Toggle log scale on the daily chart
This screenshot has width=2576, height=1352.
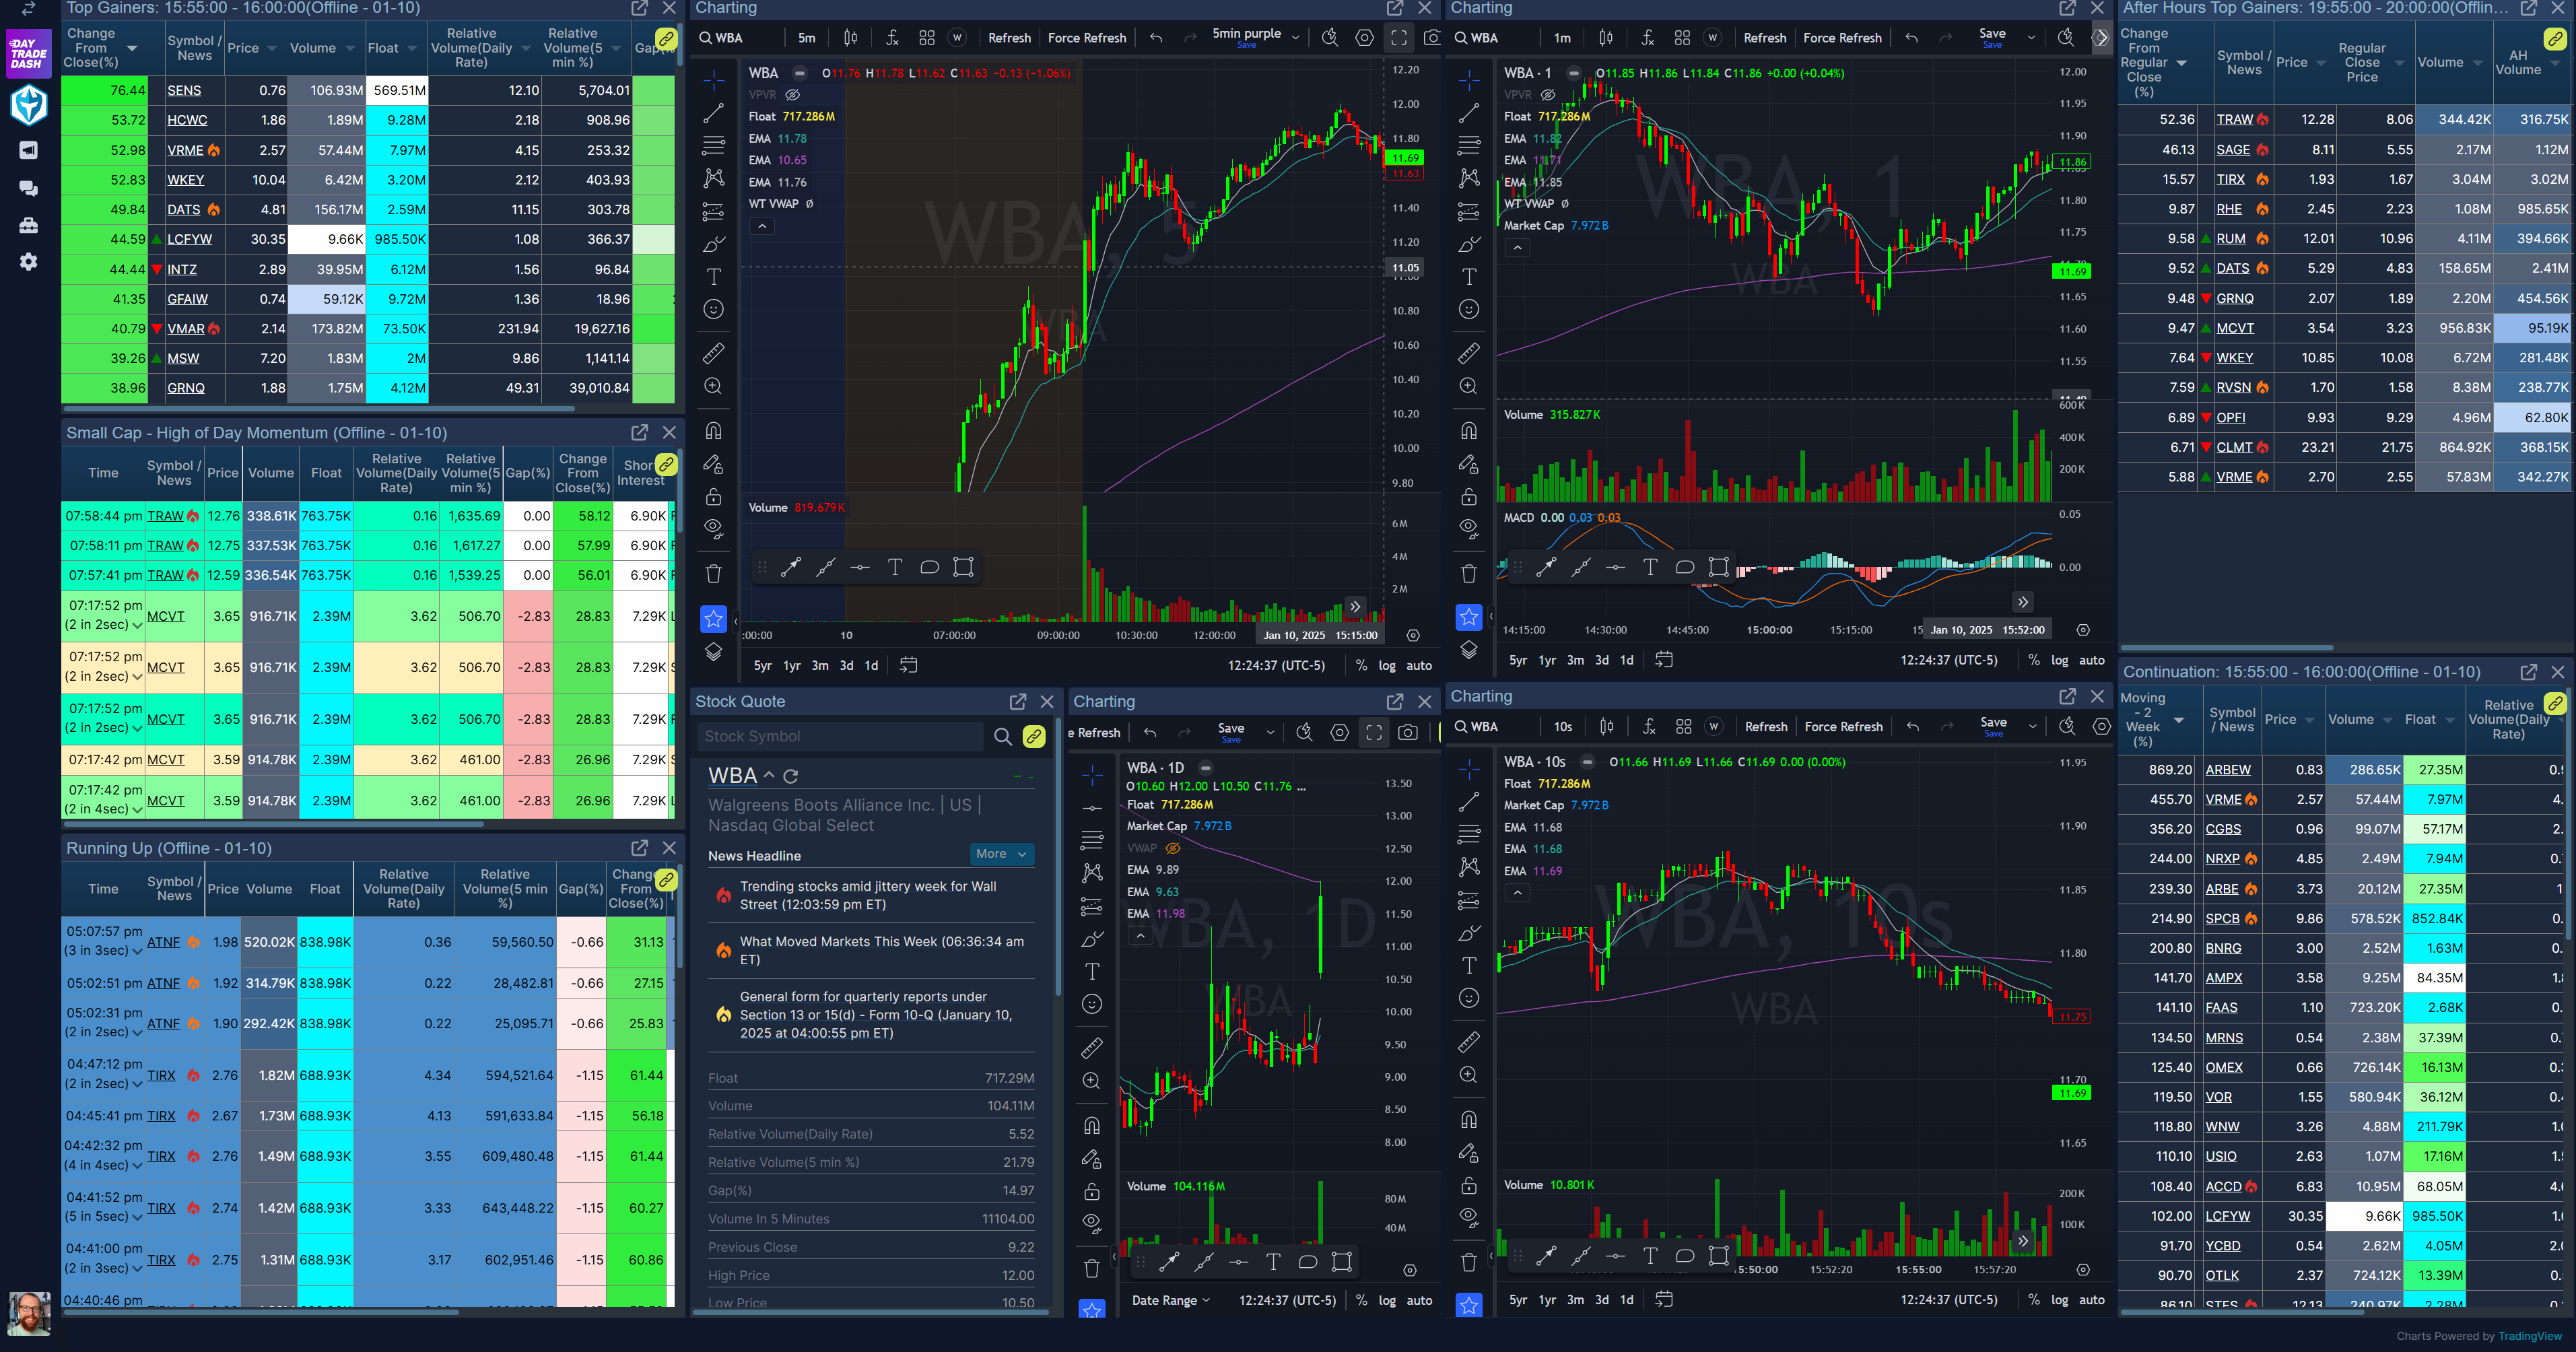tap(1388, 1300)
